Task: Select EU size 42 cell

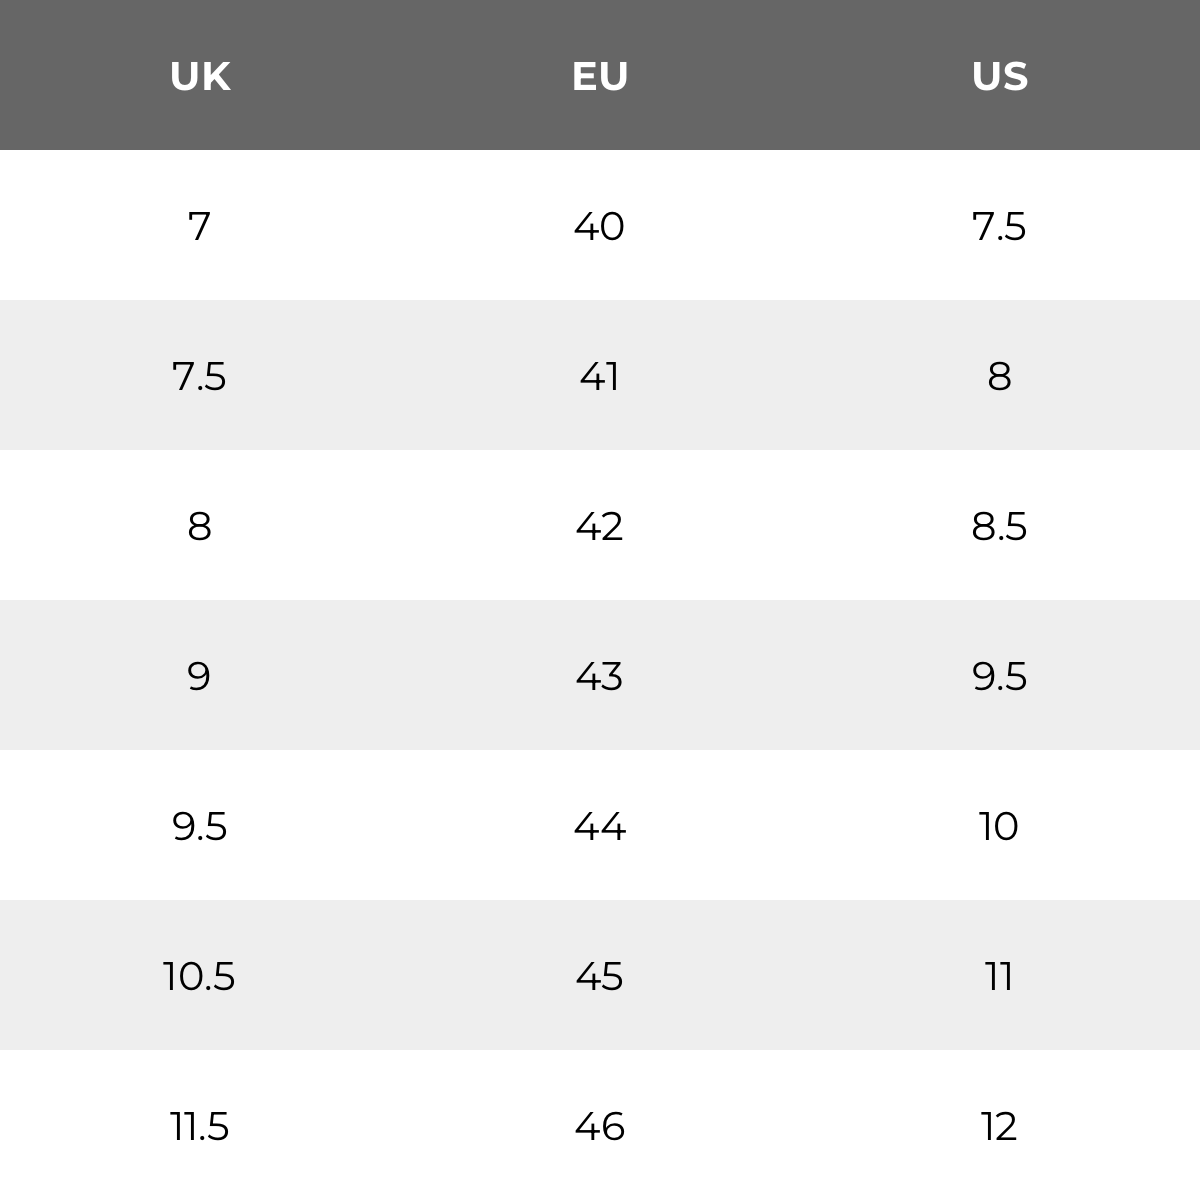Action: point(600,526)
